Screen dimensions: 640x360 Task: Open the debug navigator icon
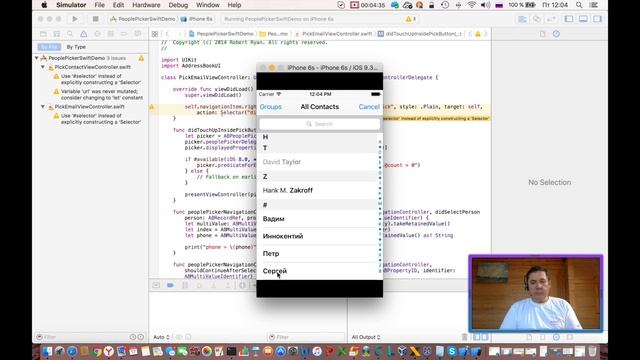click(111, 34)
